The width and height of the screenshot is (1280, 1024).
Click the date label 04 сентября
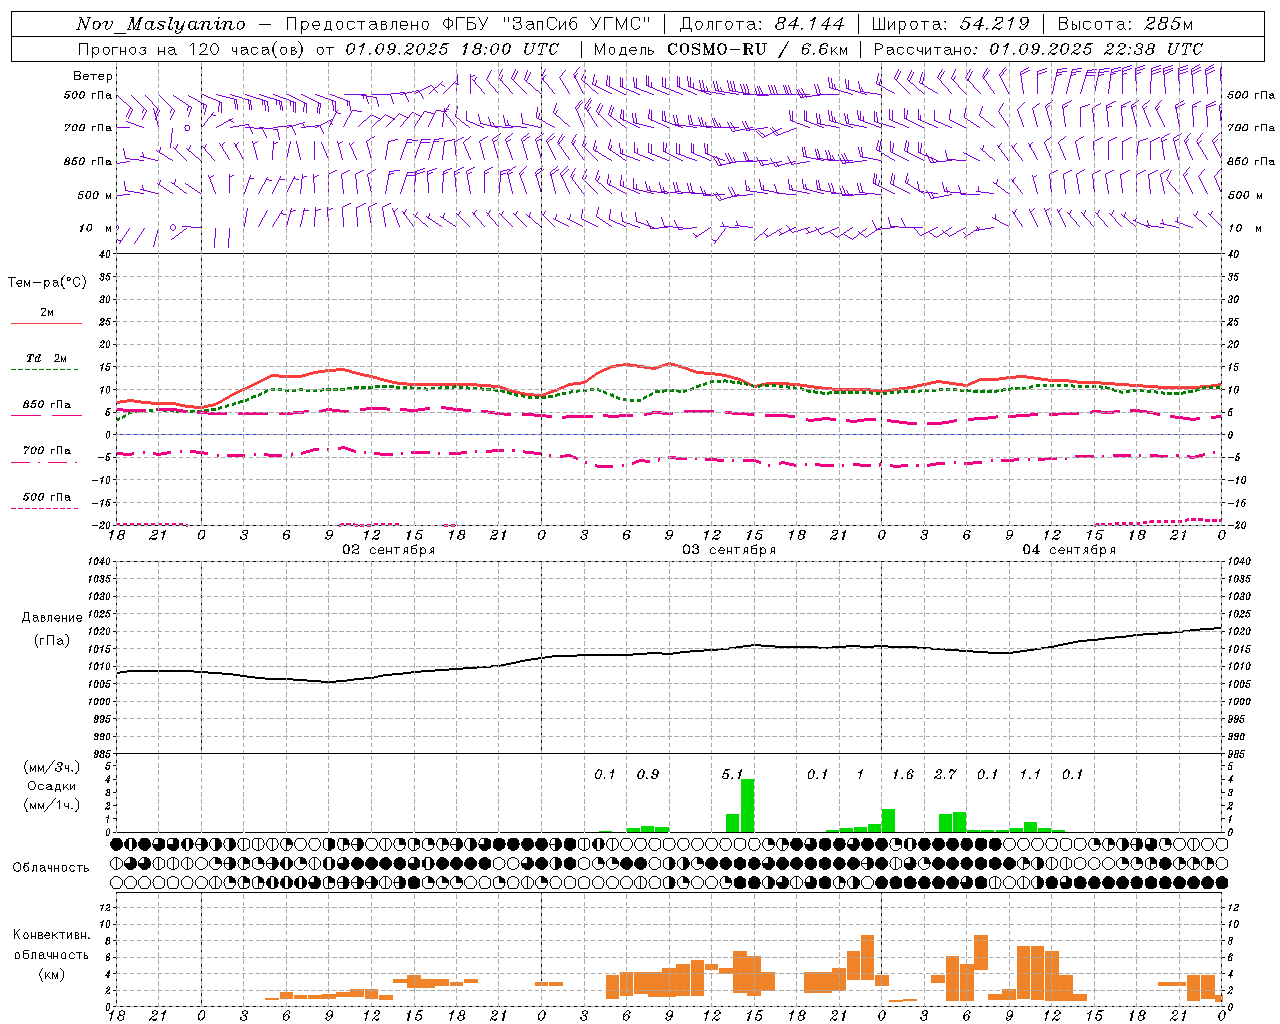[1069, 550]
